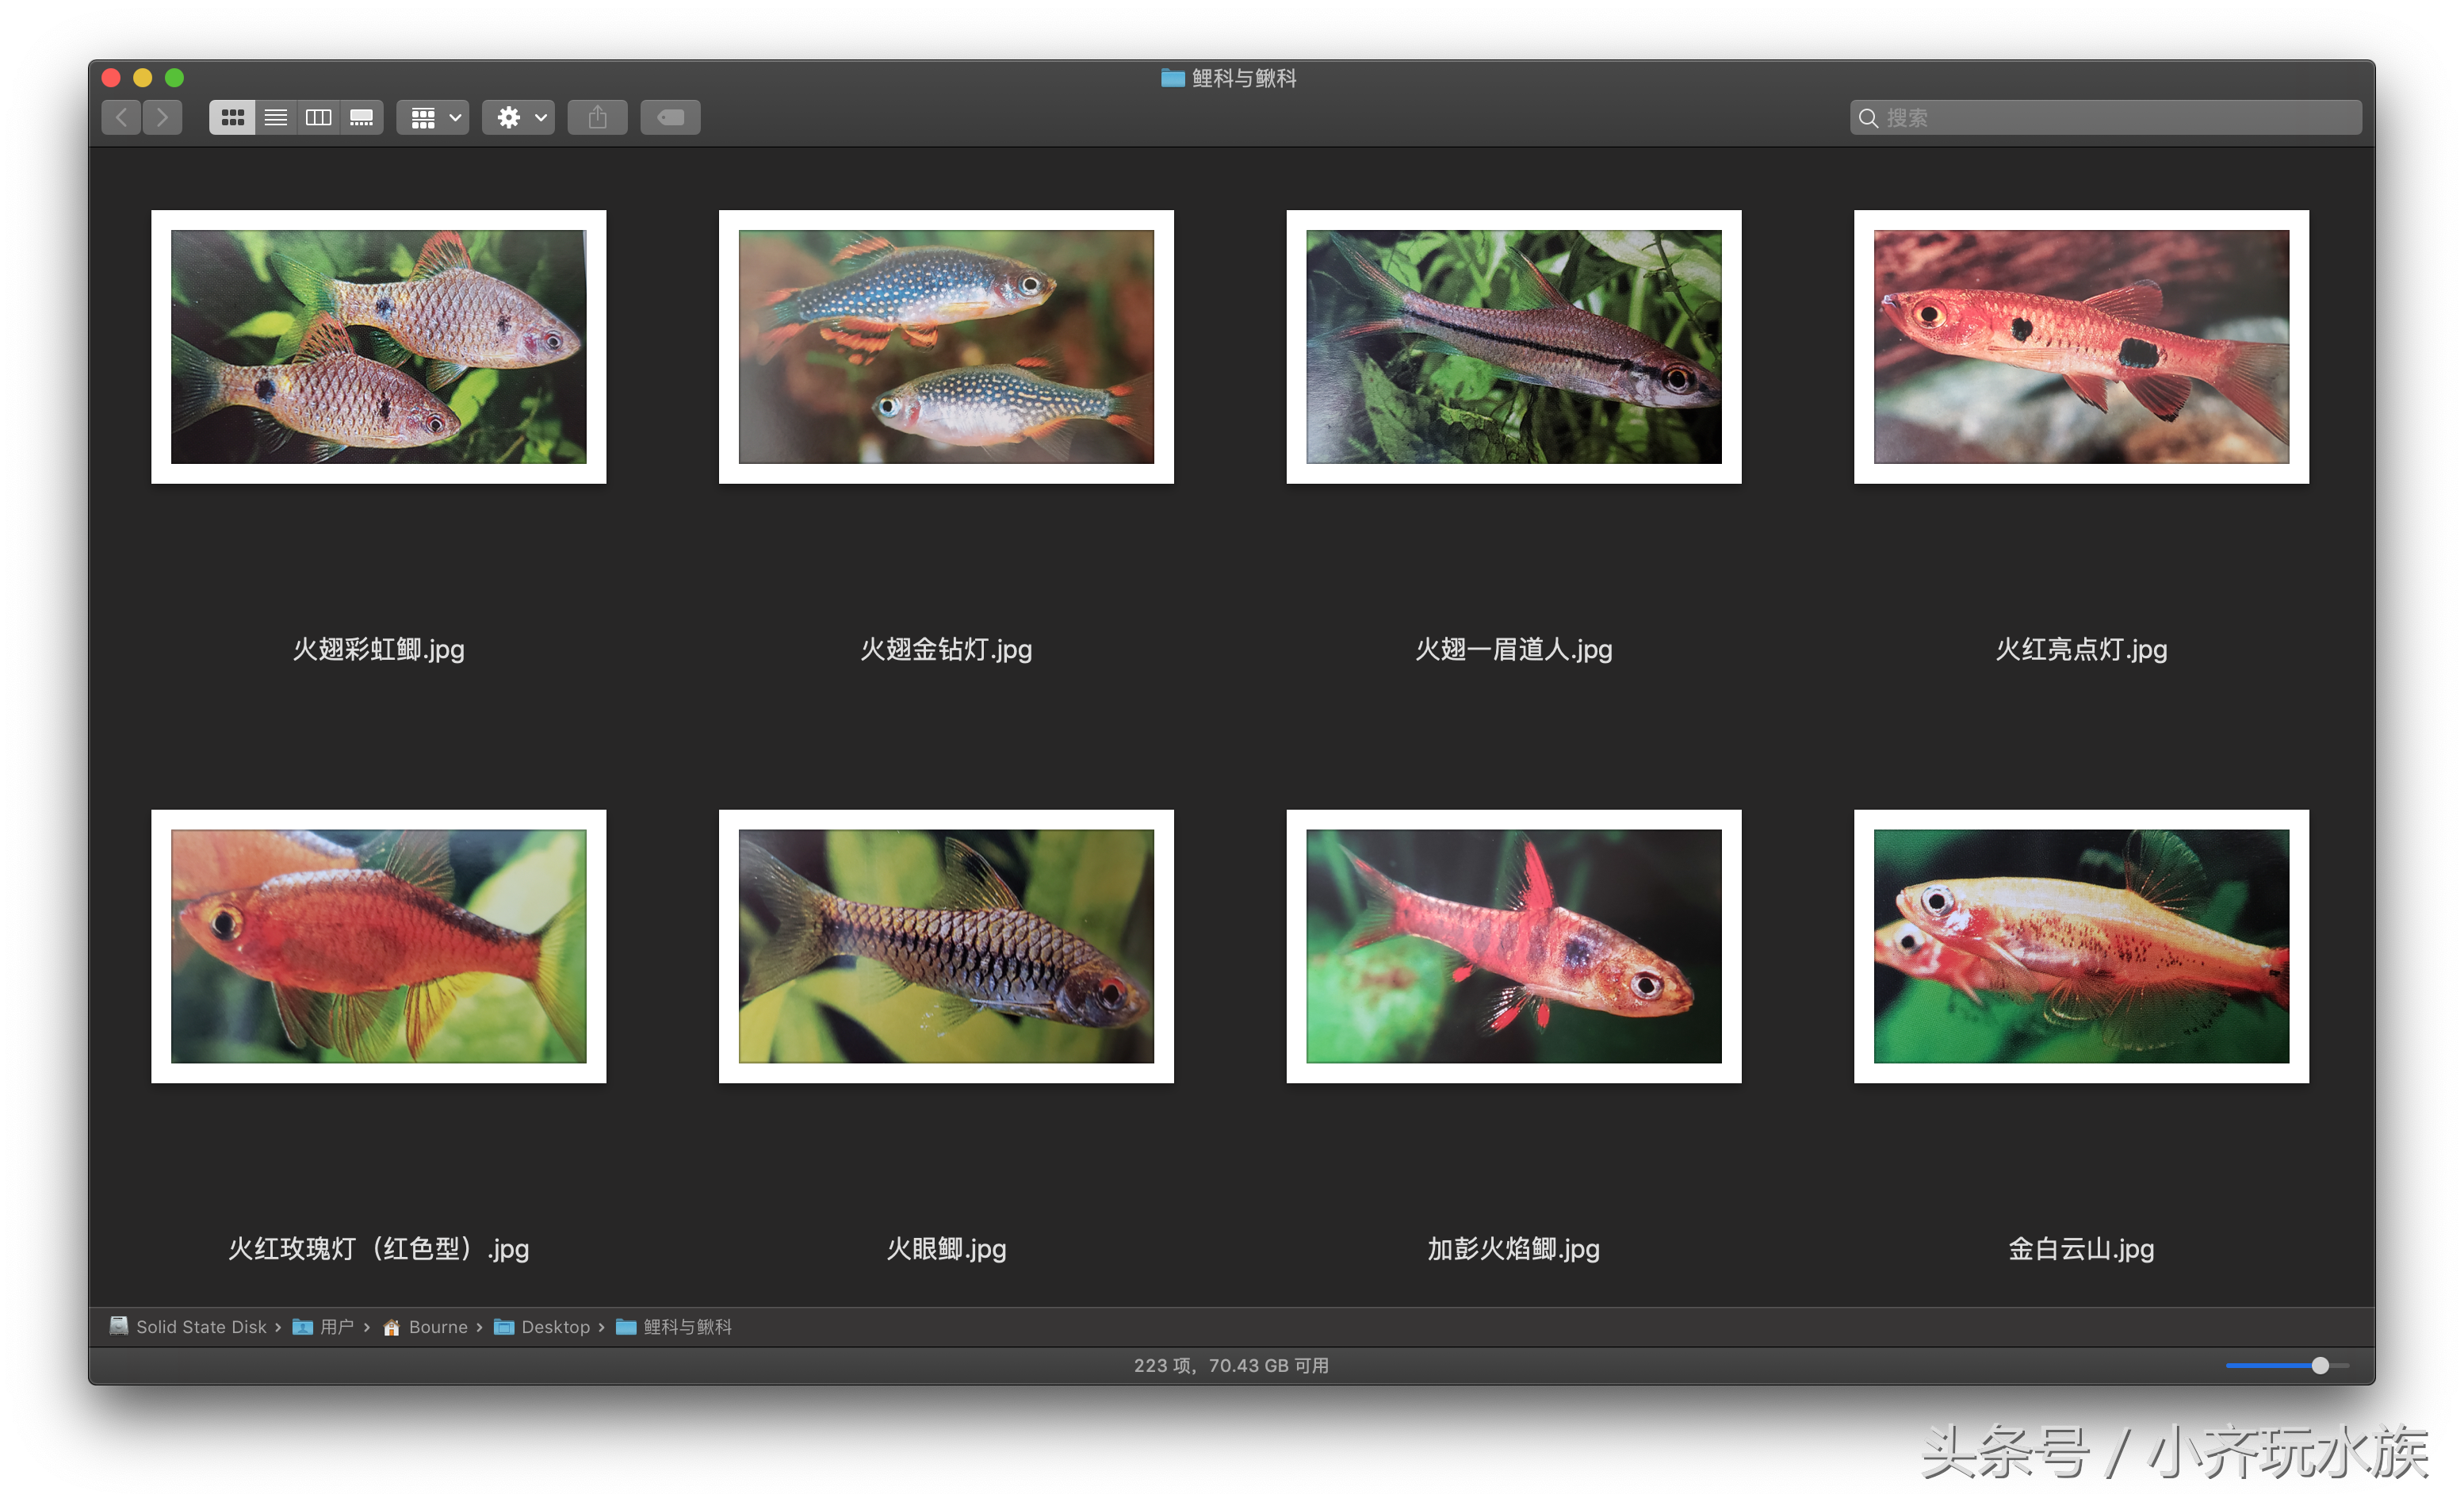Go forward with the right arrow button
The image size is (2464, 1502).
[x=162, y=118]
